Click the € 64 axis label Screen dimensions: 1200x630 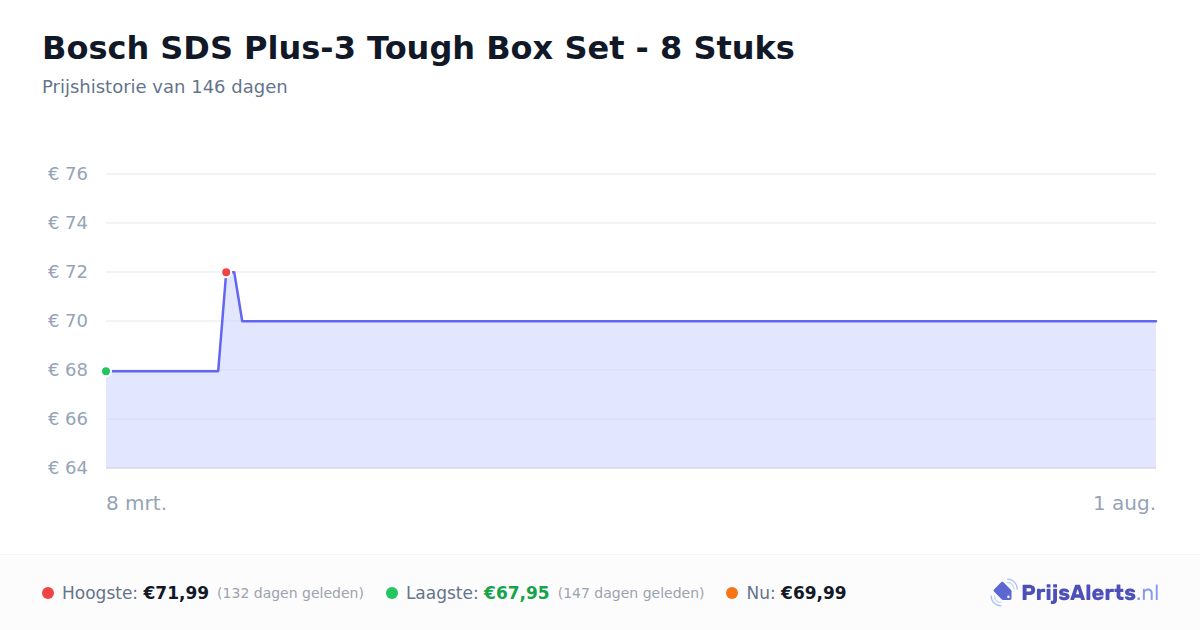pyautogui.click(x=68, y=468)
